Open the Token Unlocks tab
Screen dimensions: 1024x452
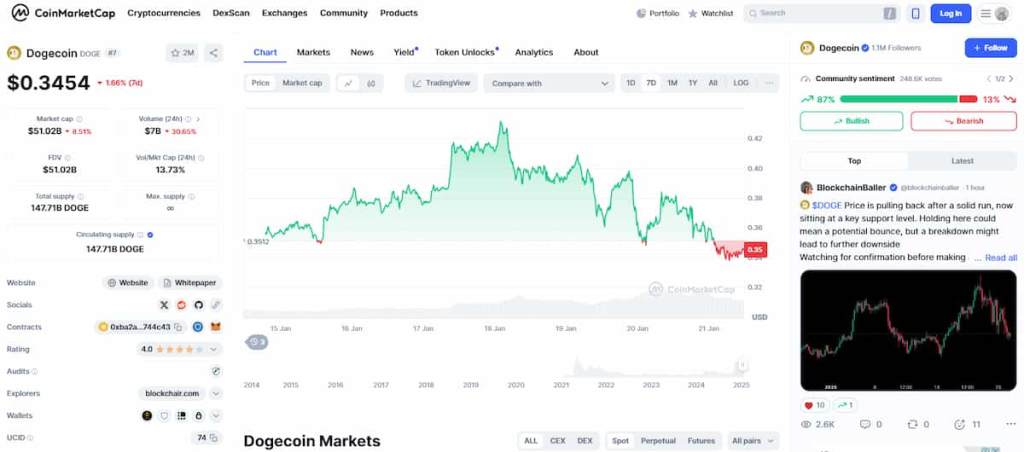point(464,52)
